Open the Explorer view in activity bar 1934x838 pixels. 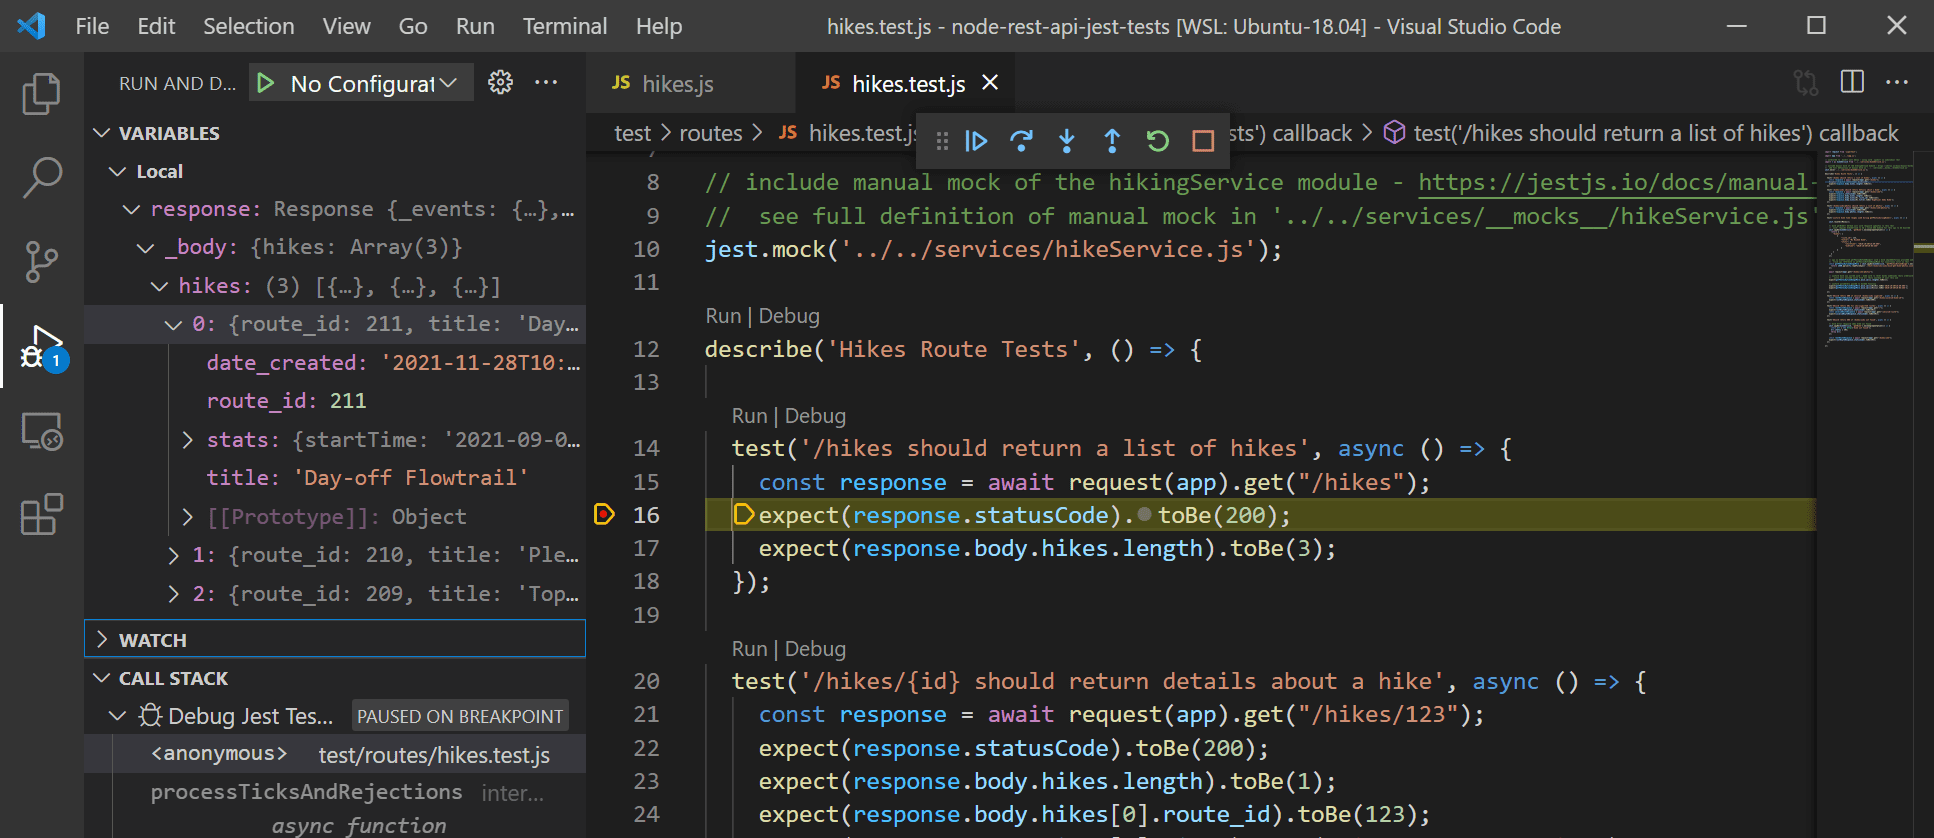41,94
